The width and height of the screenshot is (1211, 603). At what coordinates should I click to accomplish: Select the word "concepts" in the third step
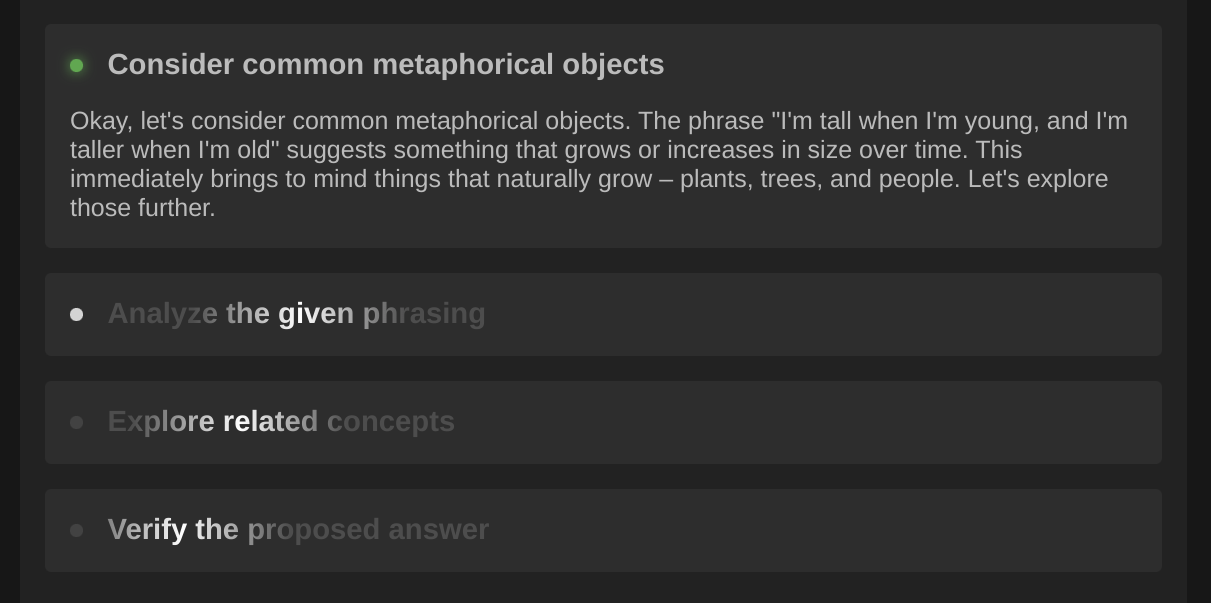point(391,421)
